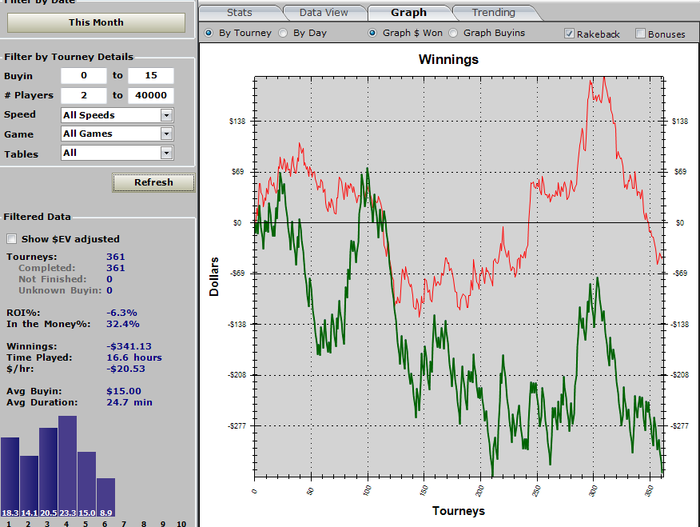Screen dimensions: 700x527
Task: Click the histogram bar labeled 18.3
Action: pyautogui.click(x=10, y=477)
